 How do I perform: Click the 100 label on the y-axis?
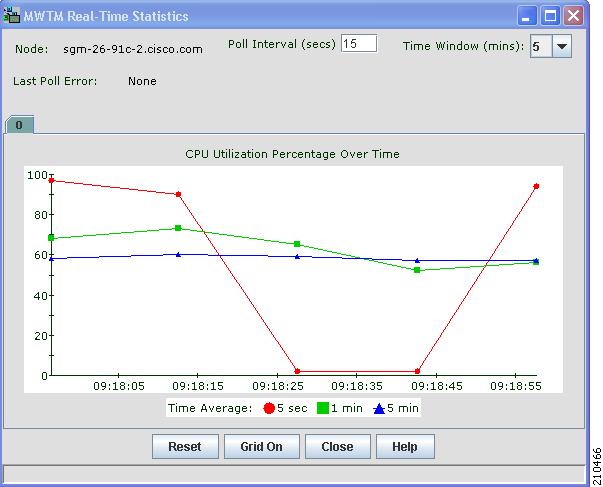(x=37, y=175)
